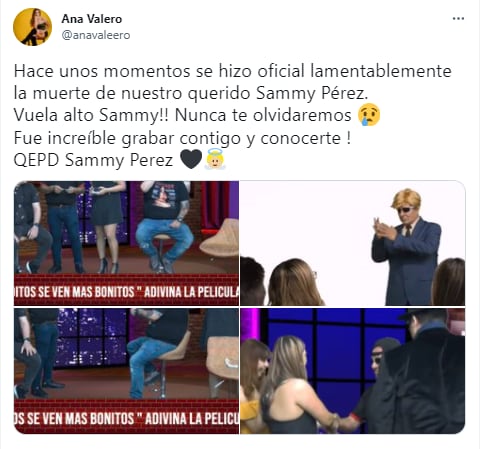Open the three-dot more options menu
This screenshot has width=483, height=449.
tap(458, 19)
